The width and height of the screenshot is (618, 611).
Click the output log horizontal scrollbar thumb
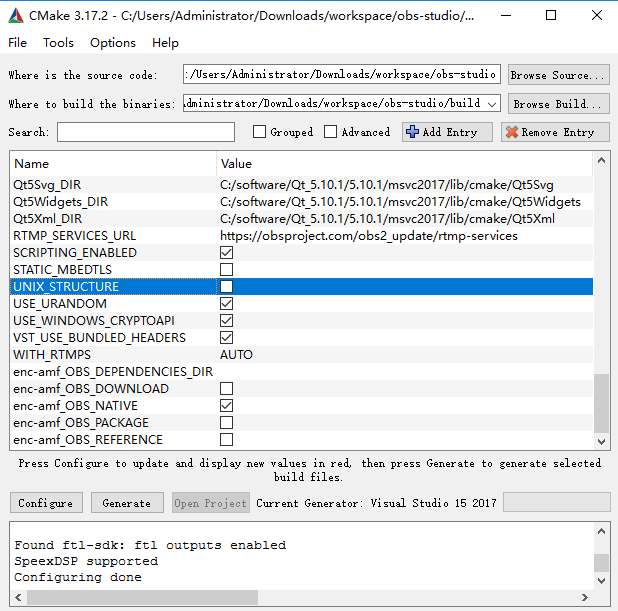pyautogui.click(x=142, y=597)
